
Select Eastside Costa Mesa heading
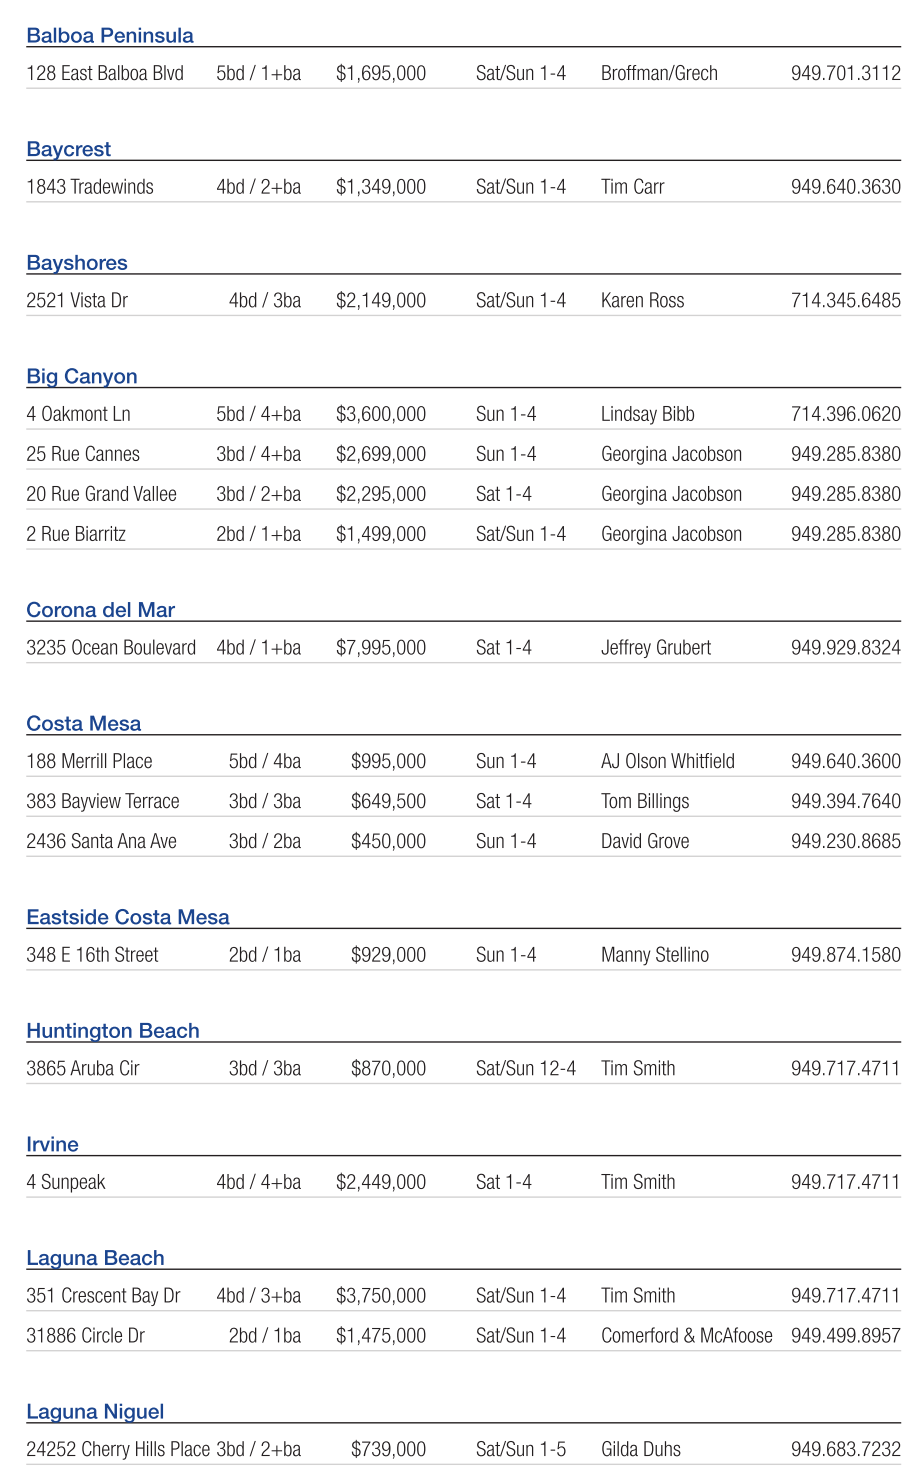click(x=128, y=917)
